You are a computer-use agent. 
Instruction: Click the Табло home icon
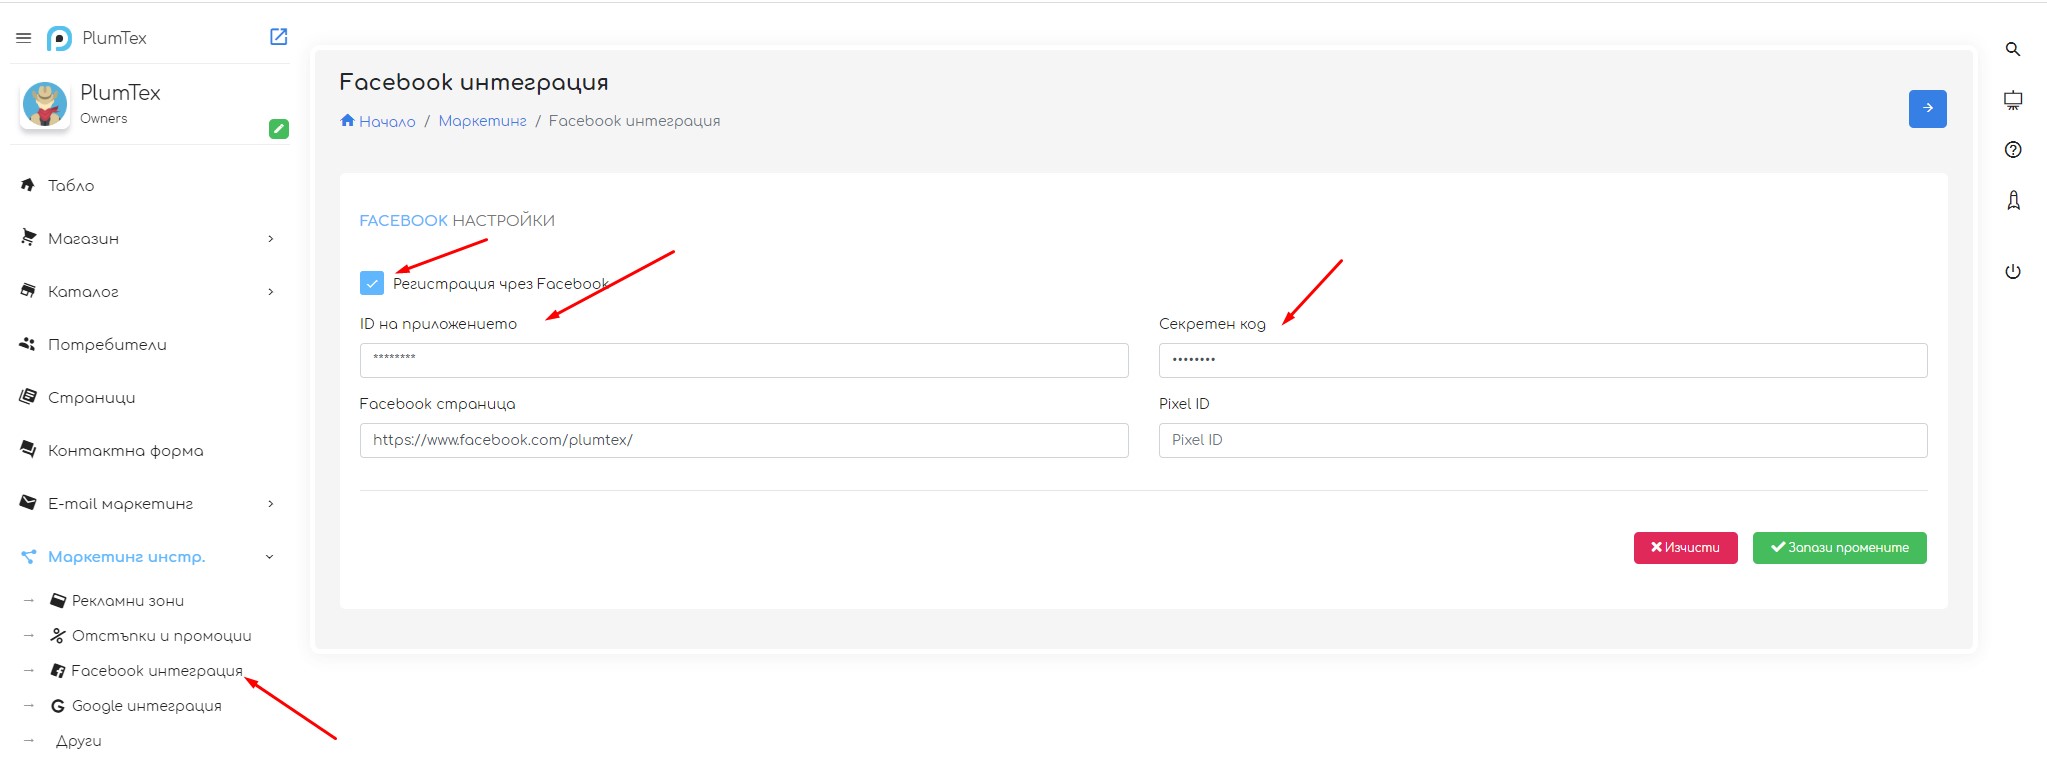coord(28,185)
